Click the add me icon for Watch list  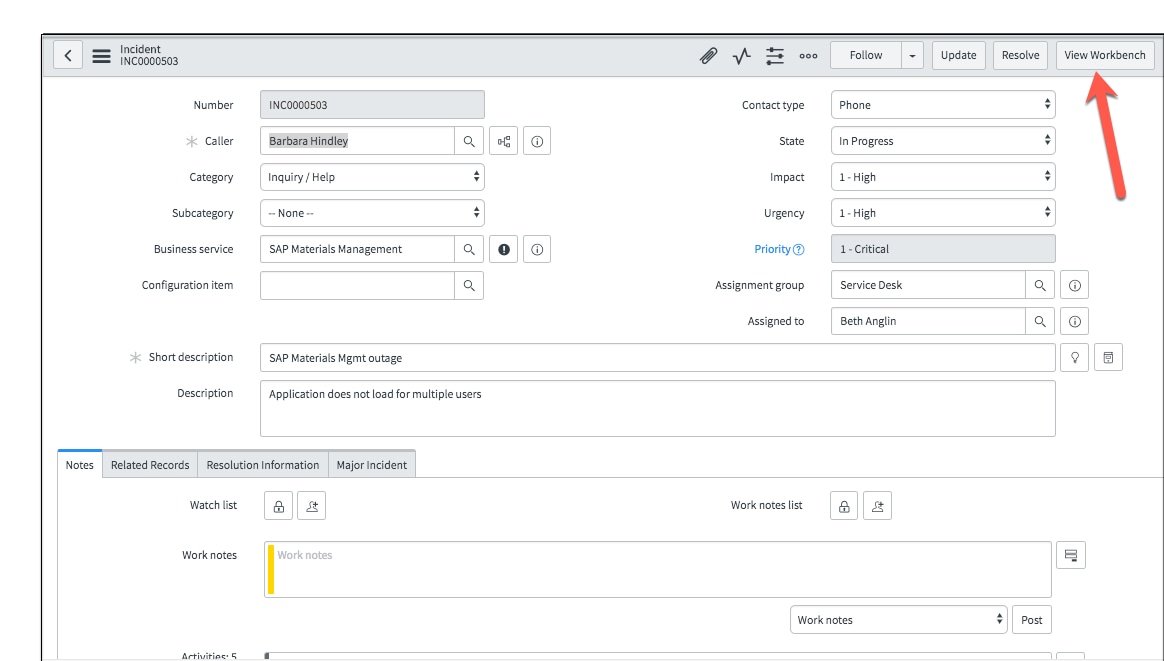pyautogui.click(x=311, y=505)
